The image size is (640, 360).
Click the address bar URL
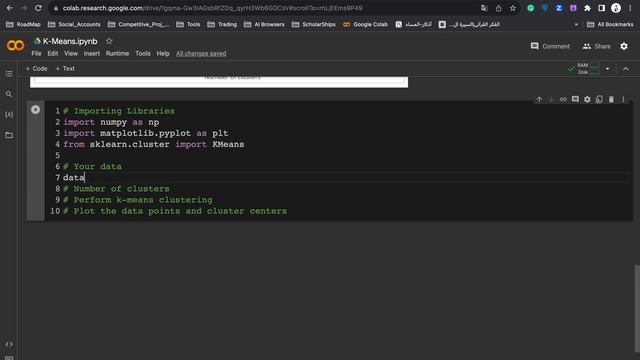[x=212, y=8]
